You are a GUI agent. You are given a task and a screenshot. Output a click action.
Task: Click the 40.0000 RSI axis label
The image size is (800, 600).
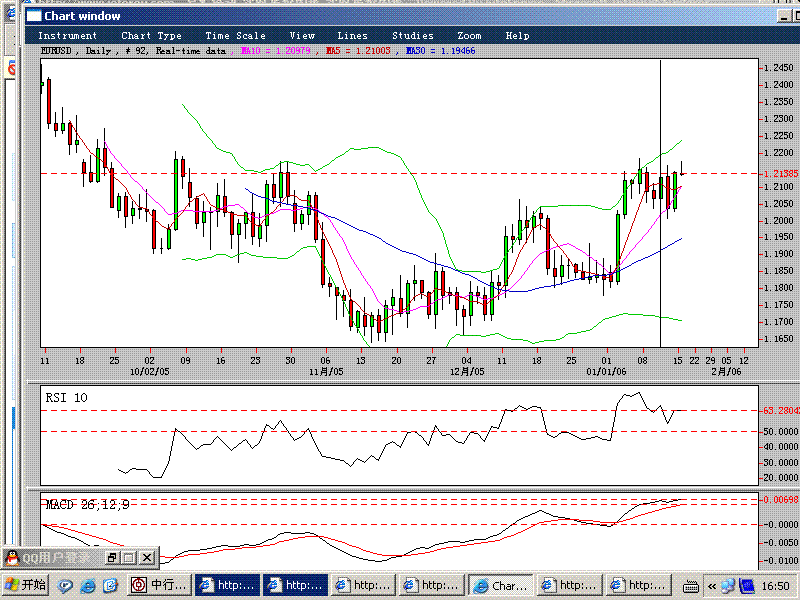point(781,447)
